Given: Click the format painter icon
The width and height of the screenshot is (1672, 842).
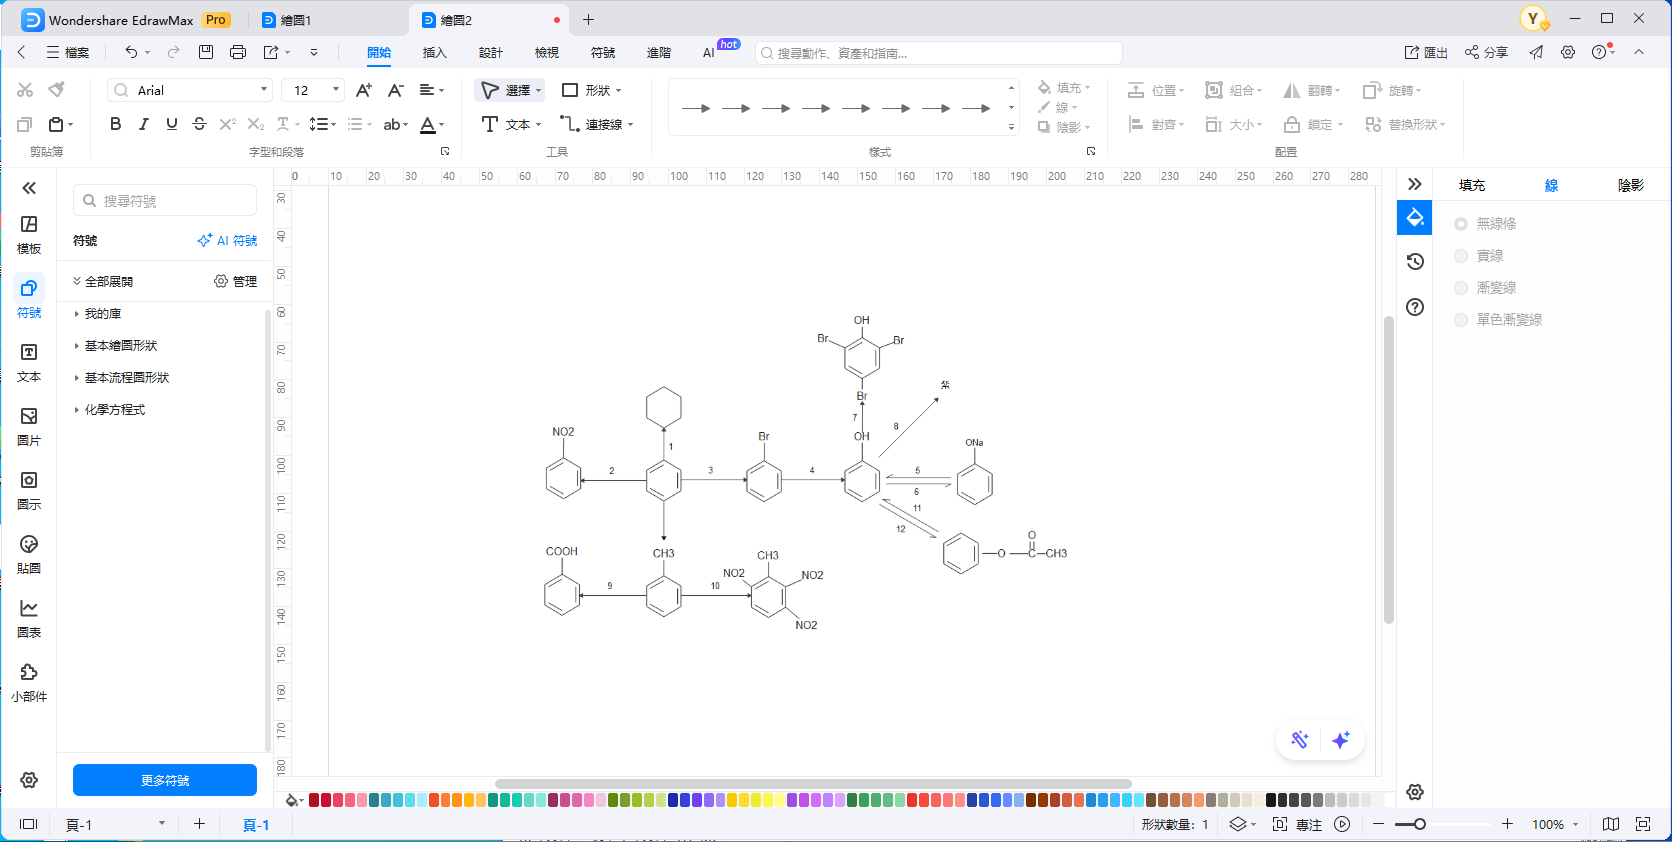Looking at the screenshot, I should click(x=57, y=90).
